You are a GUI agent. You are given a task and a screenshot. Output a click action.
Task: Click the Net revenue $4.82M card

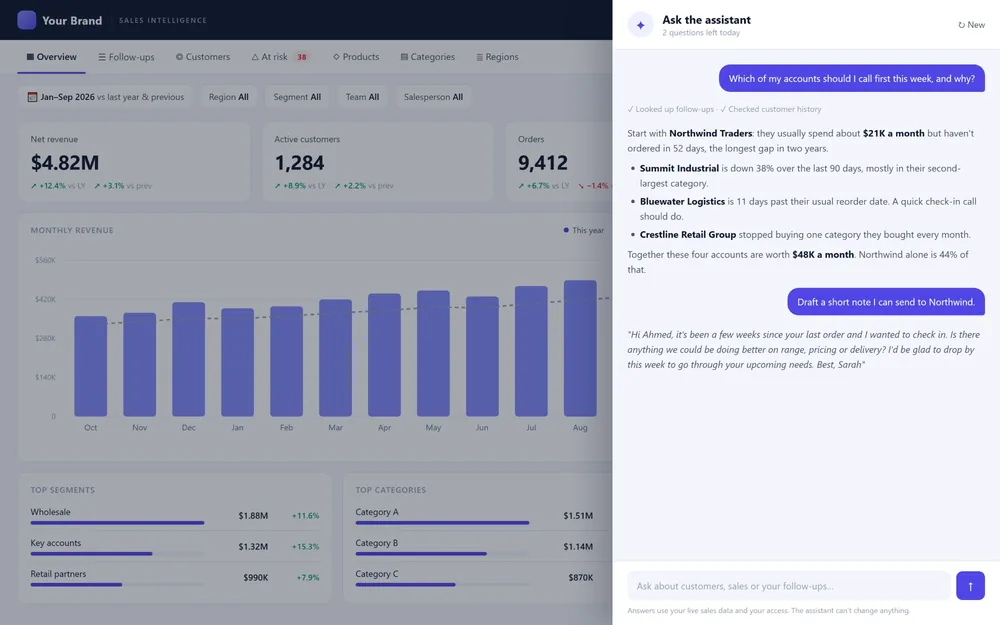[x=134, y=162]
